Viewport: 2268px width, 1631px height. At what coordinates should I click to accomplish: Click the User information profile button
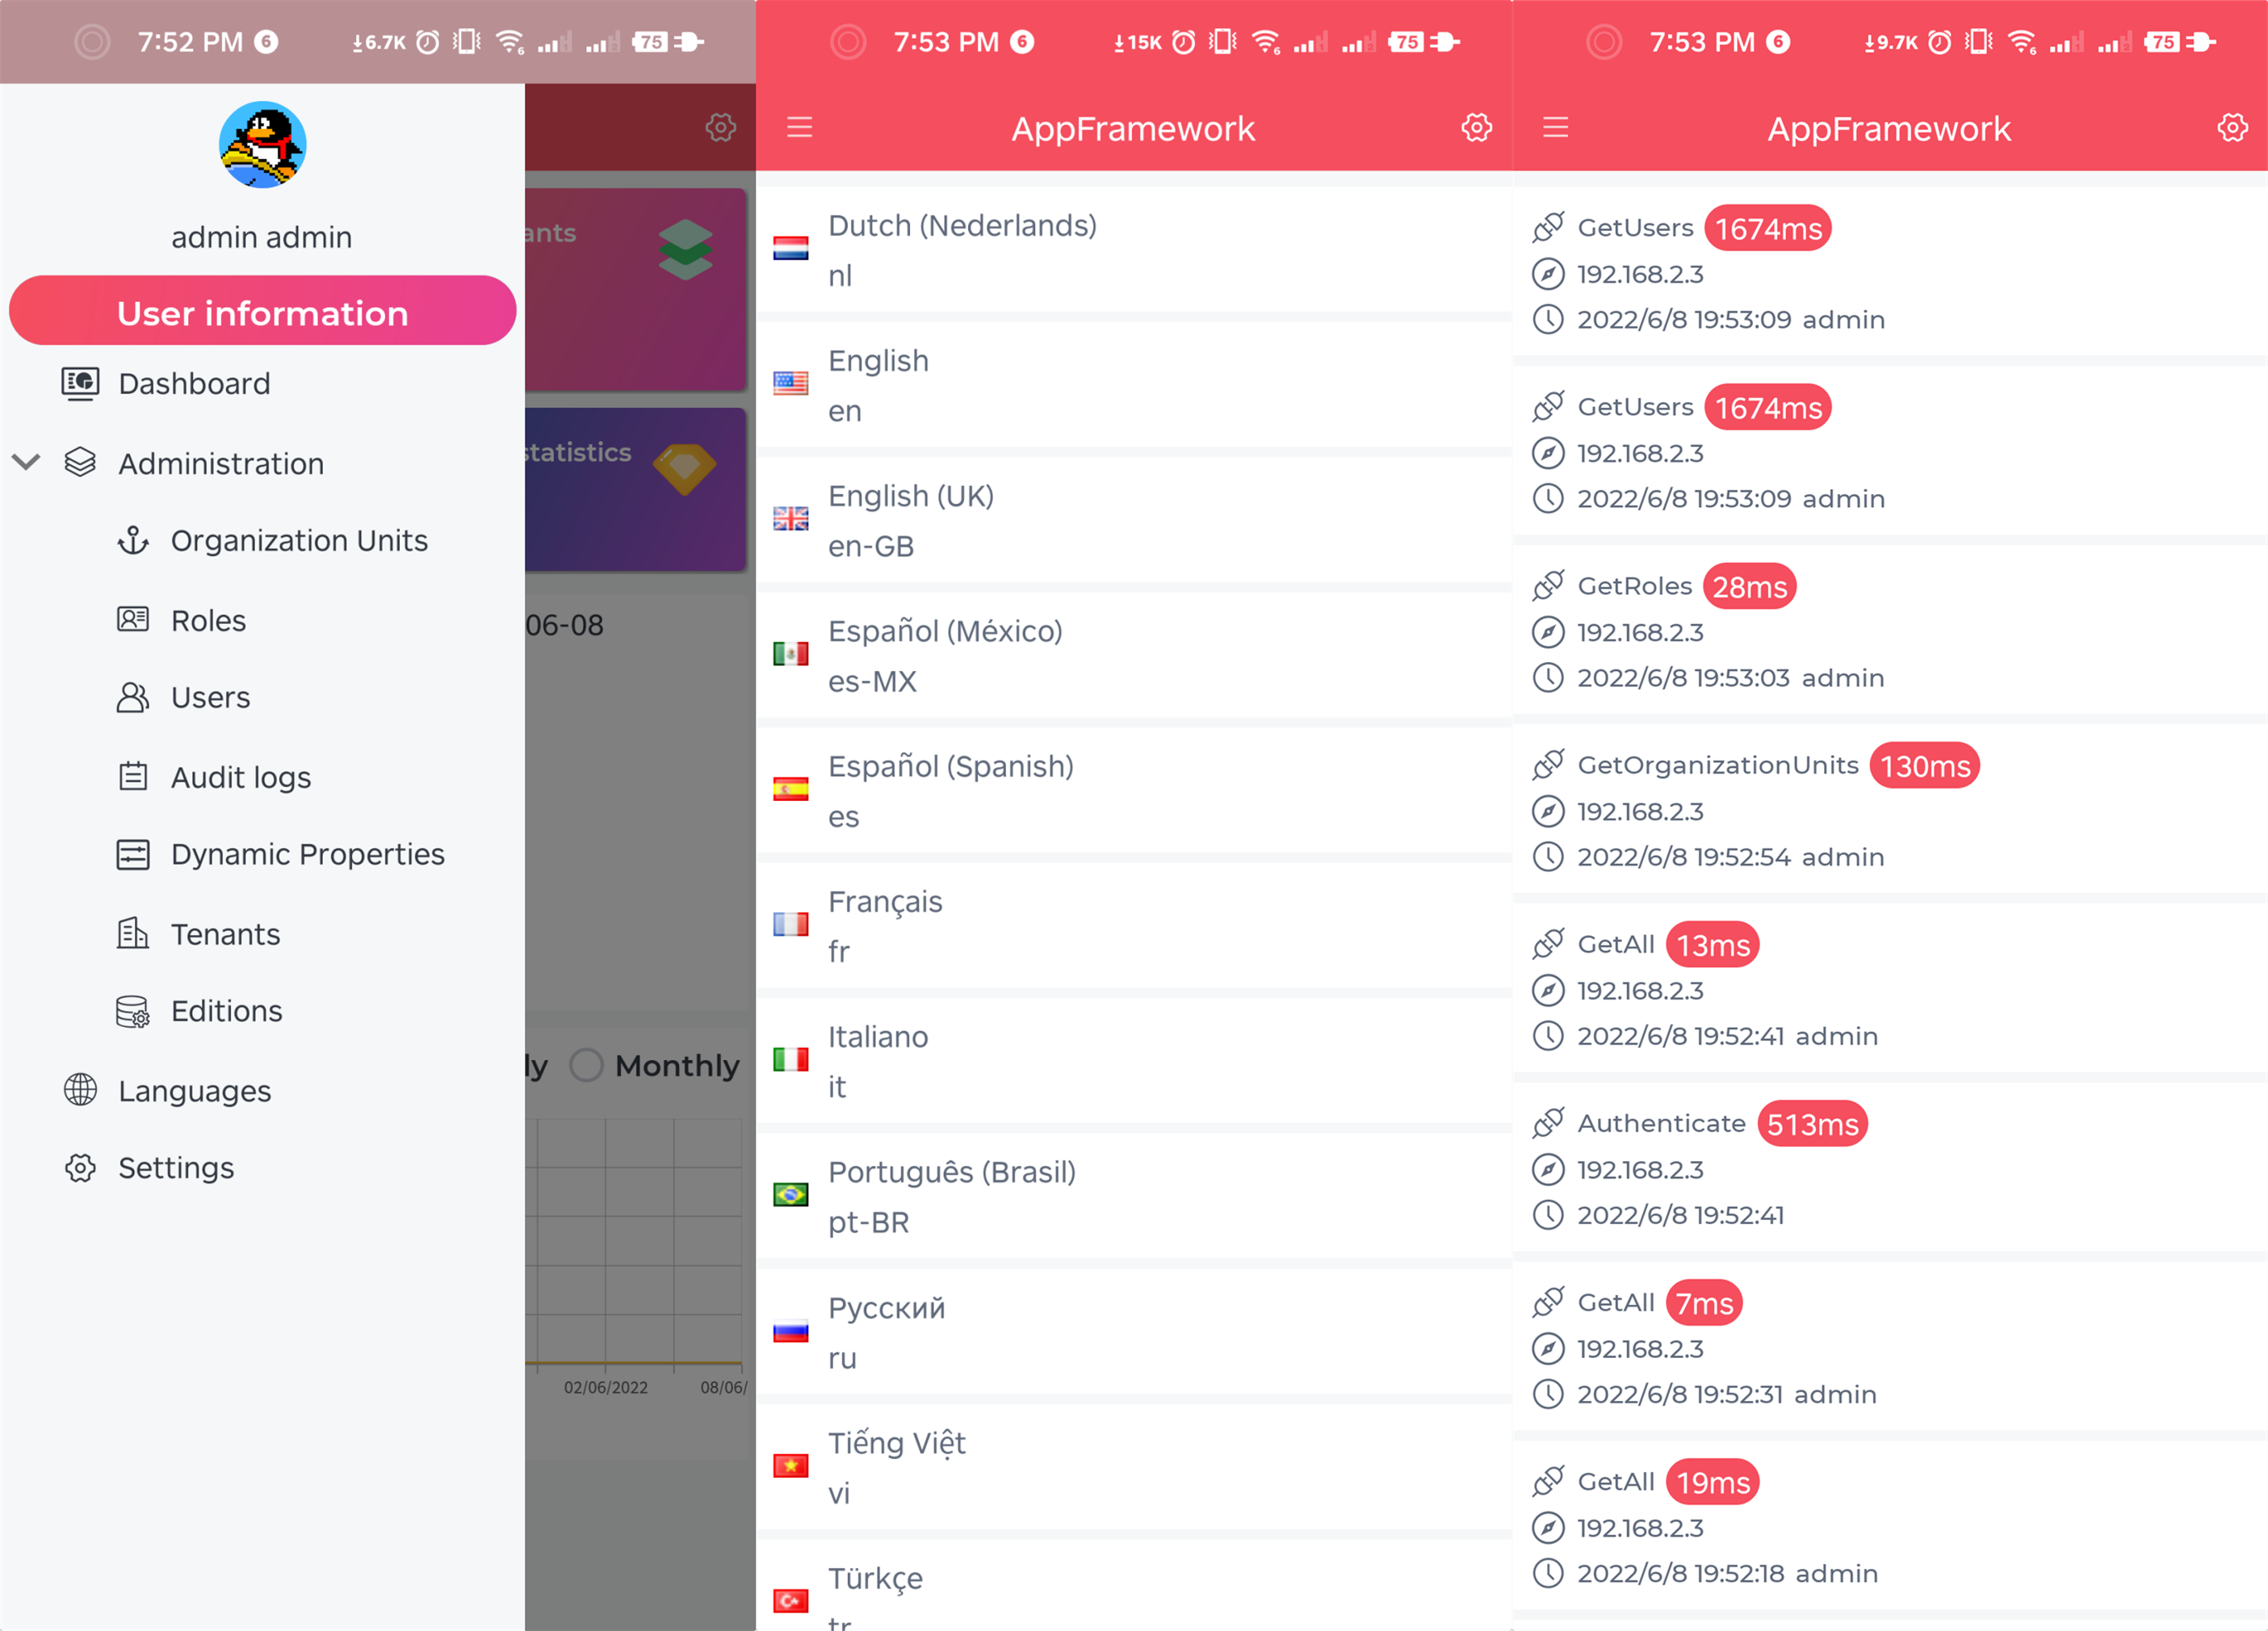261,312
